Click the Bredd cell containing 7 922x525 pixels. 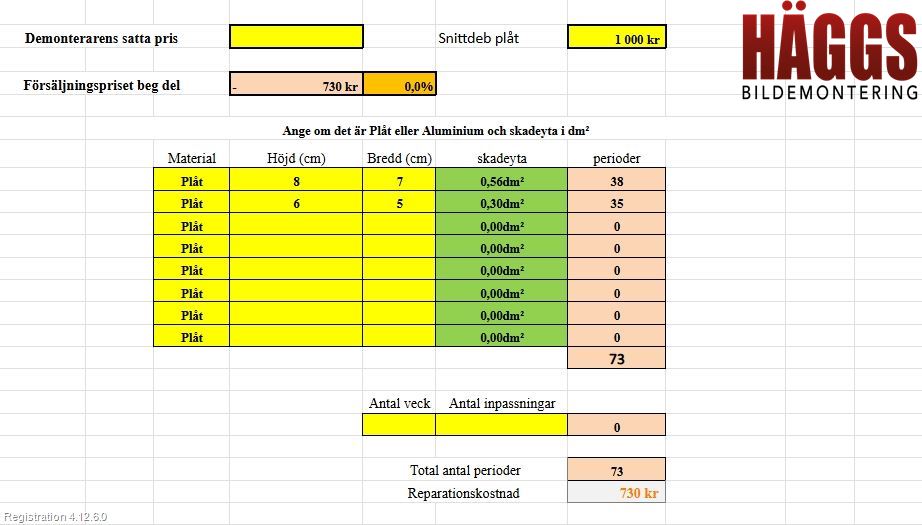coord(399,179)
